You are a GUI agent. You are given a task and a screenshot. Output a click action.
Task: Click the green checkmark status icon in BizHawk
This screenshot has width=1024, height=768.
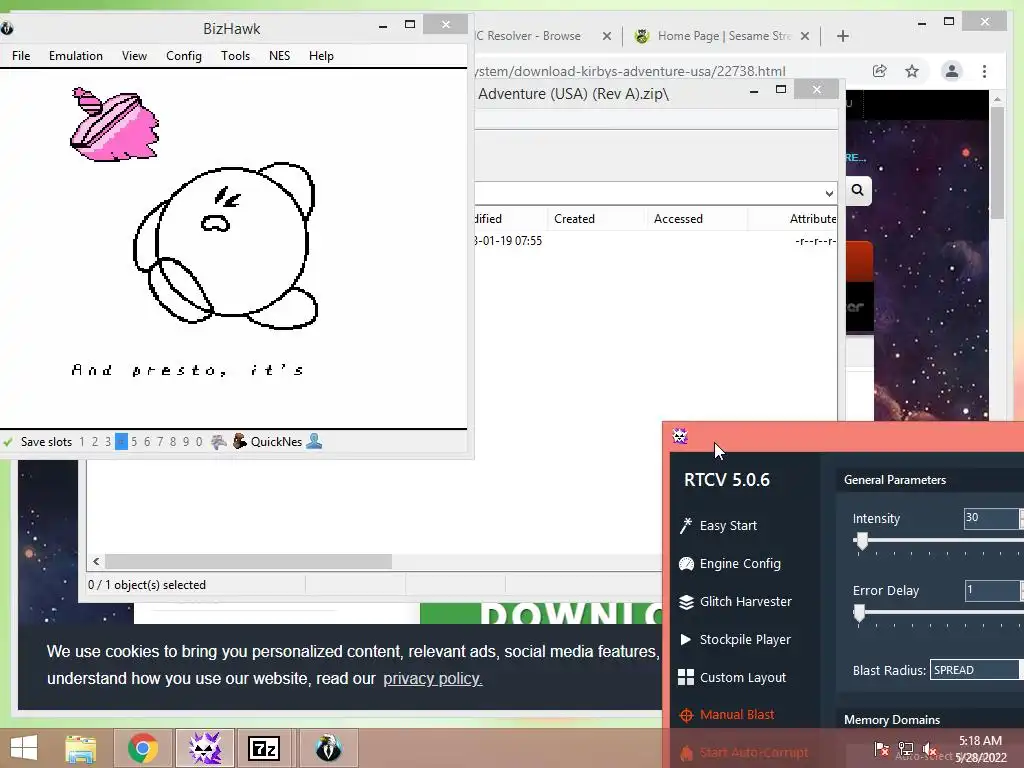coord(8,442)
